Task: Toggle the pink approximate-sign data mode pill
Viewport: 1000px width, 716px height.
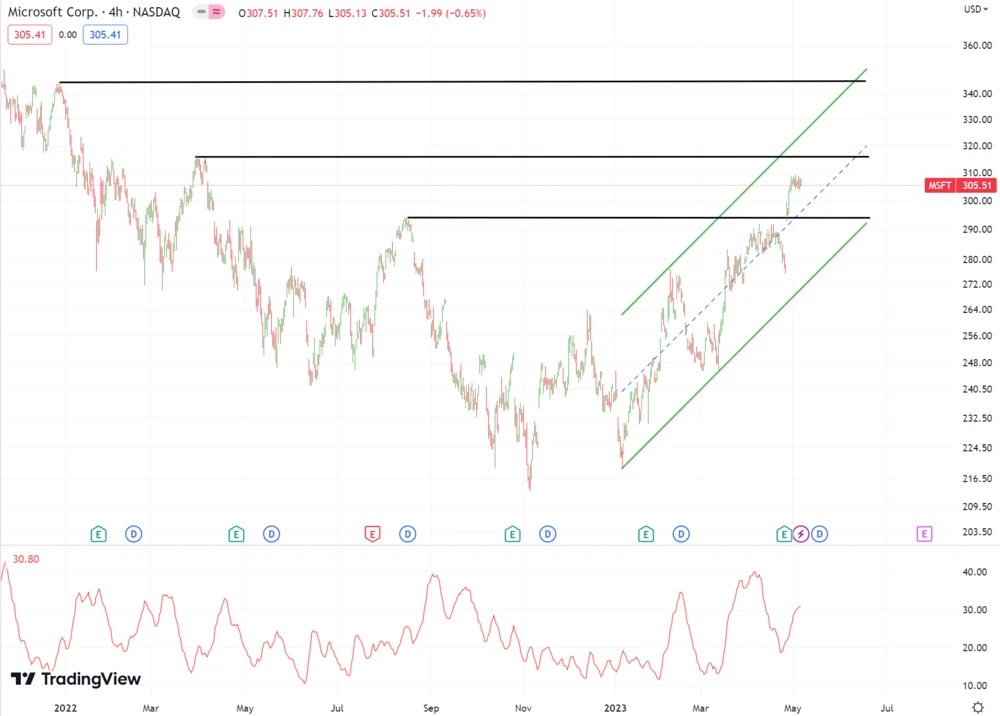Action: click(x=217, y=12)
